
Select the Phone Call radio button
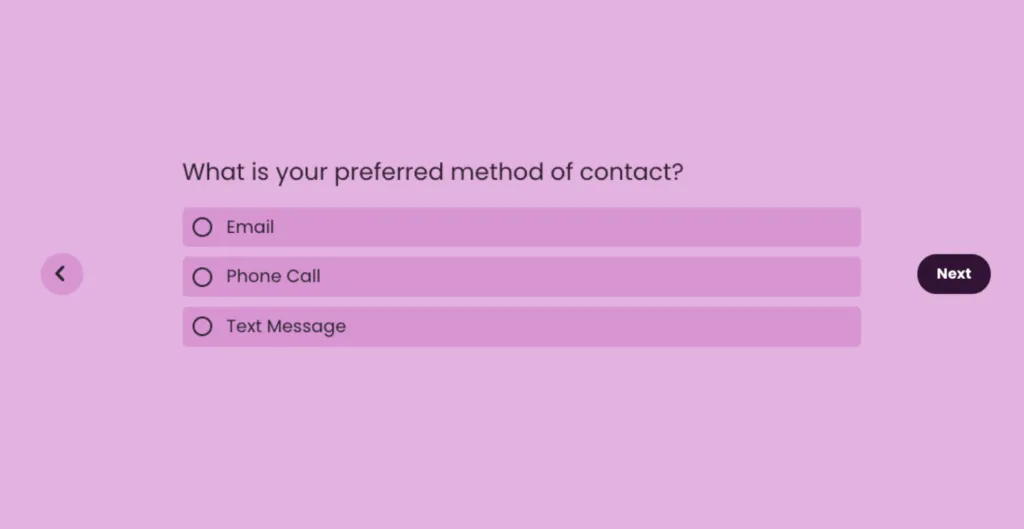coord(202,277)
